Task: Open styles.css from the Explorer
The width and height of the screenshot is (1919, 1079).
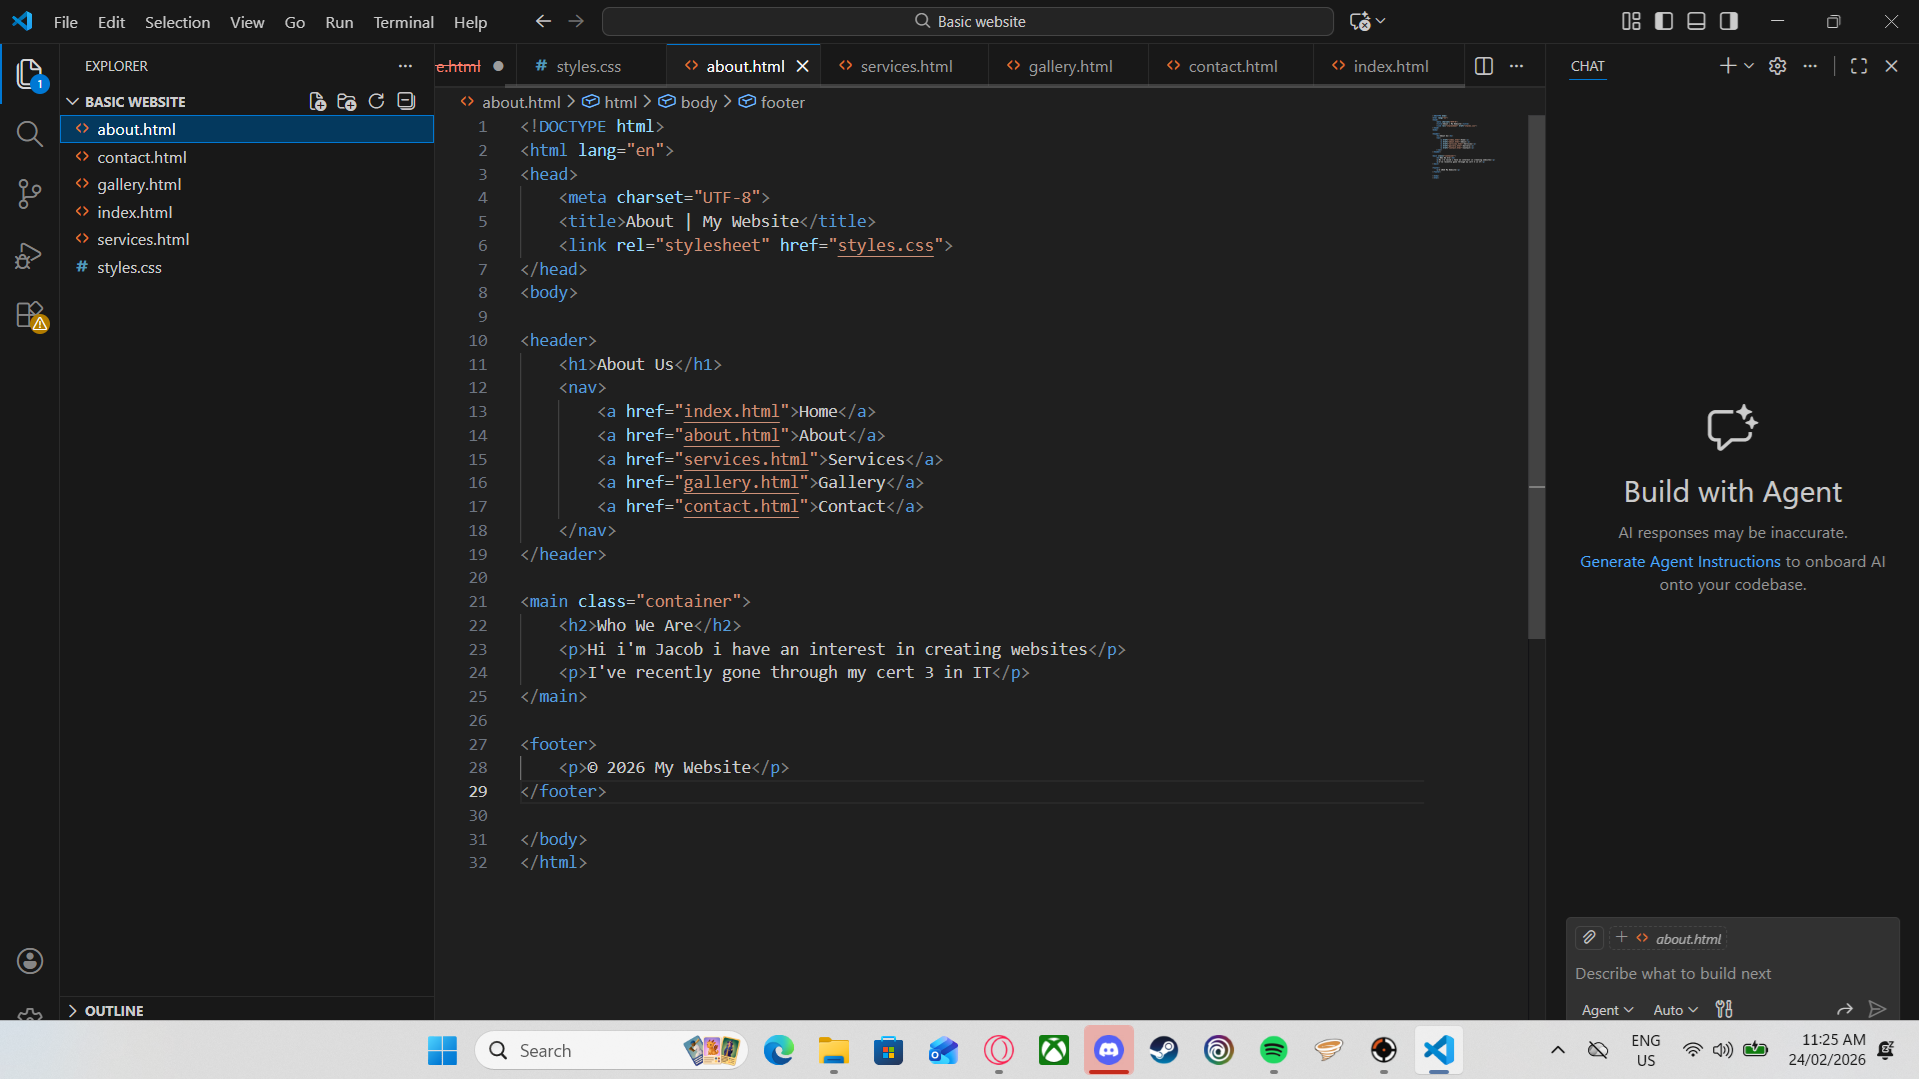Action: pyautogui.click(x=129, y=267)
